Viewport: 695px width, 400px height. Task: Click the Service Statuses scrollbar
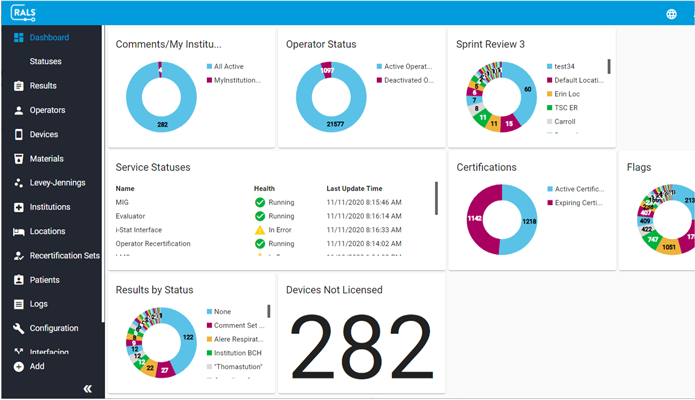[436, 198]
